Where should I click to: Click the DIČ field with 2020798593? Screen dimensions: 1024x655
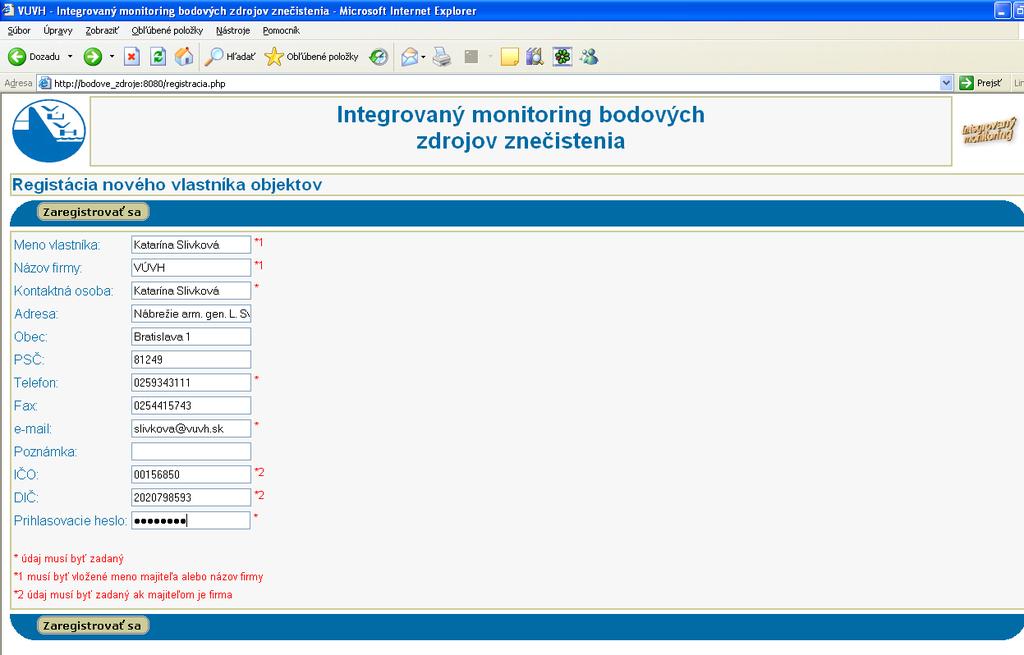click(191, 498)
